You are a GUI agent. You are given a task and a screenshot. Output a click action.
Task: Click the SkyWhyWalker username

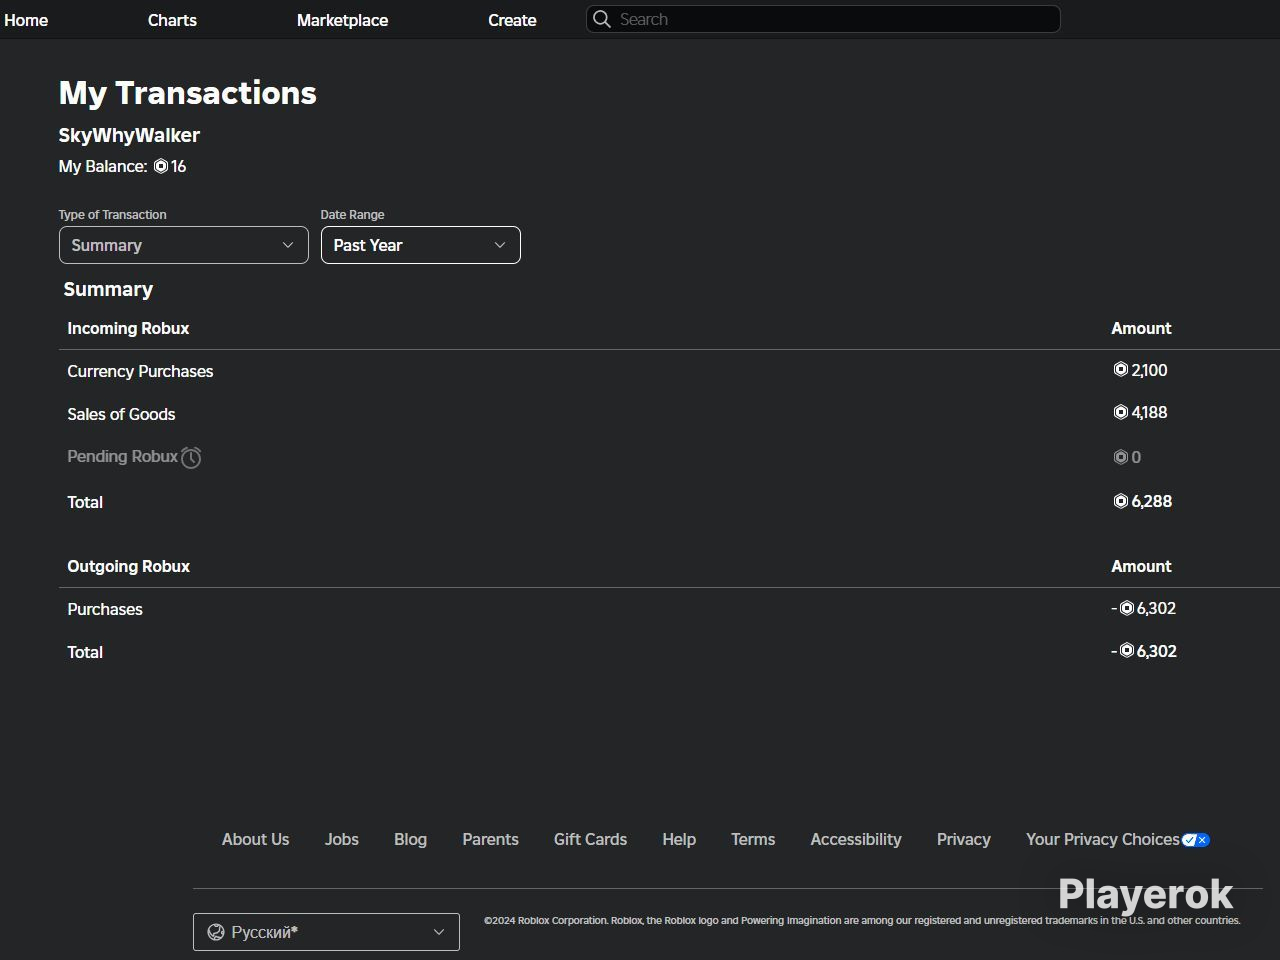click(x=129, y=135)
